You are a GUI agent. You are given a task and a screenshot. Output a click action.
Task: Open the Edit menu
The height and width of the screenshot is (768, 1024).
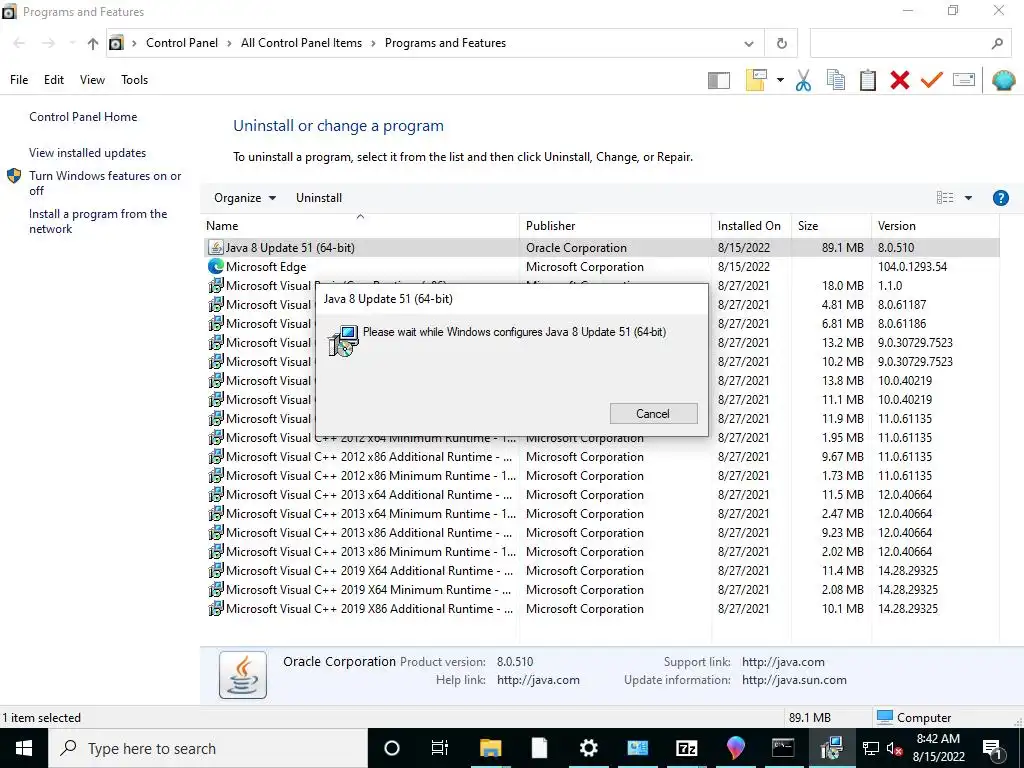click(x=54, y=80)
